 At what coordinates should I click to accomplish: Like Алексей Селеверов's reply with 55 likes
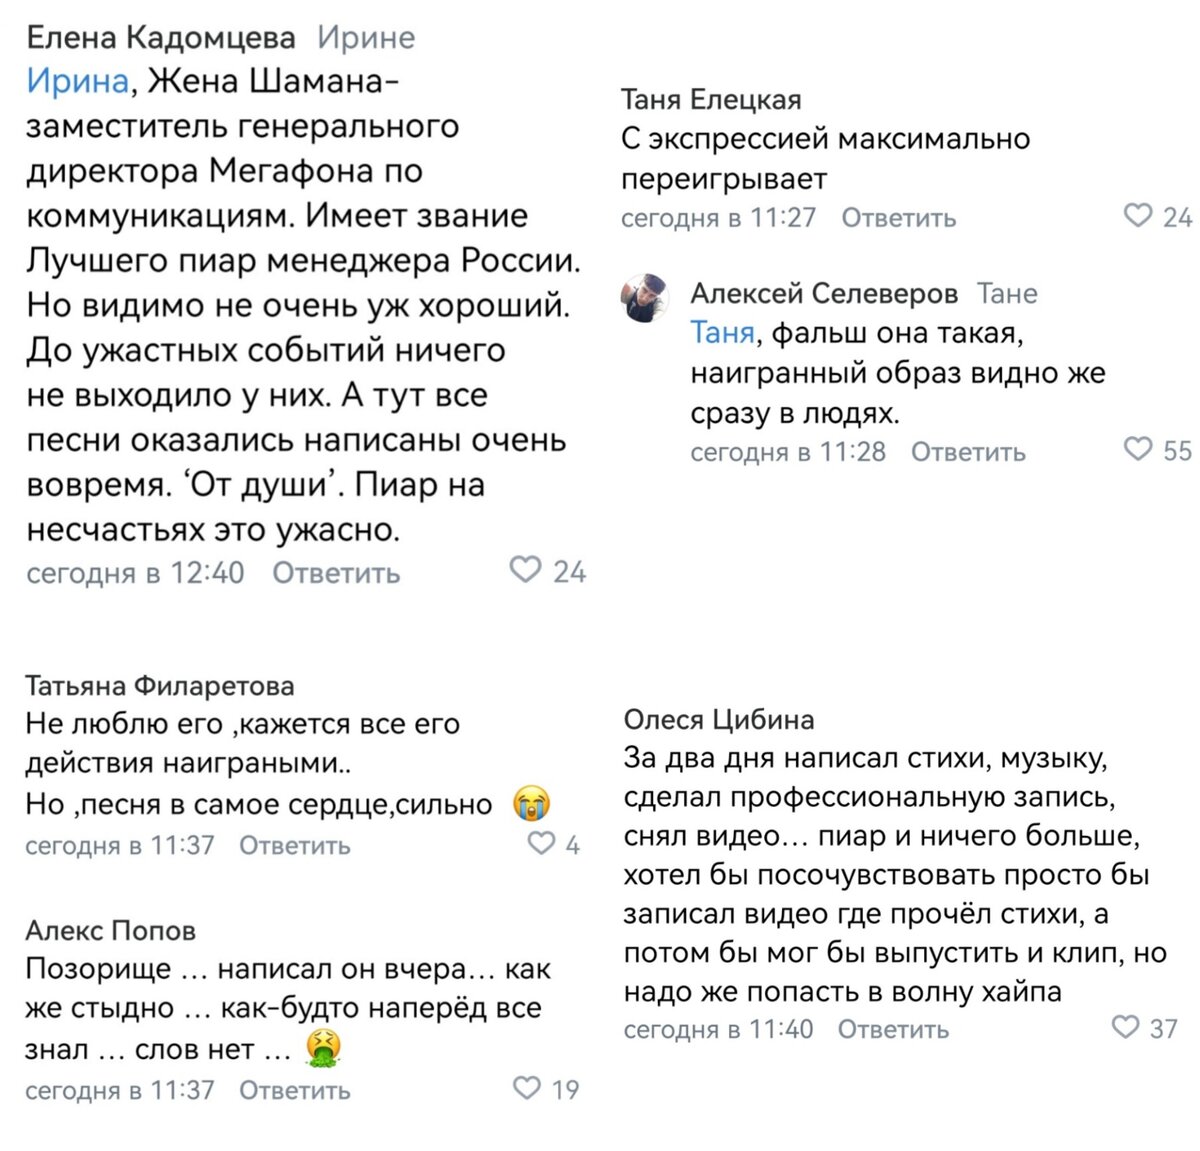[x=1138, y=450]
